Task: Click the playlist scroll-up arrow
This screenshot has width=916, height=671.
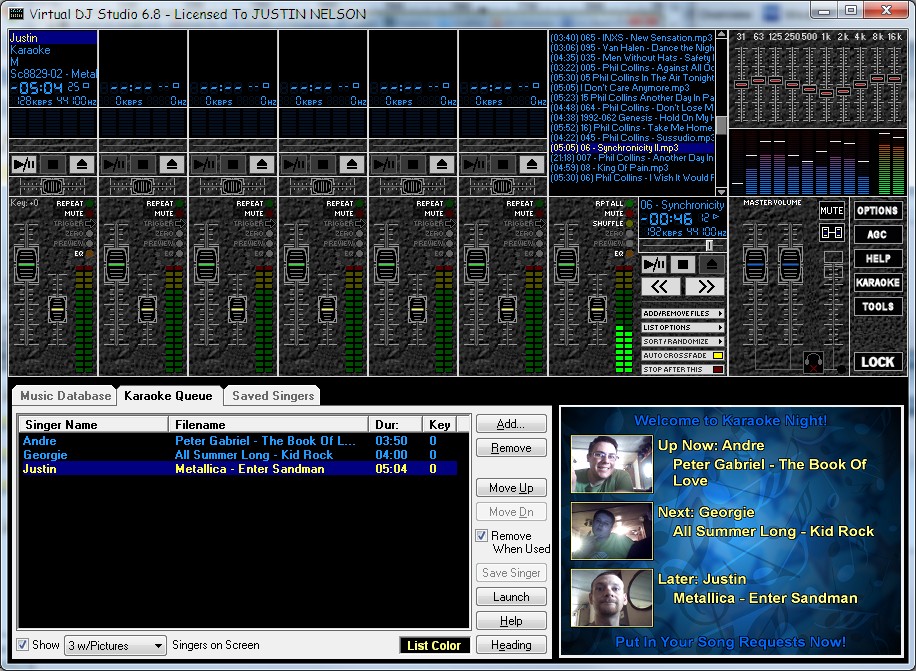Action: [721, 34]
